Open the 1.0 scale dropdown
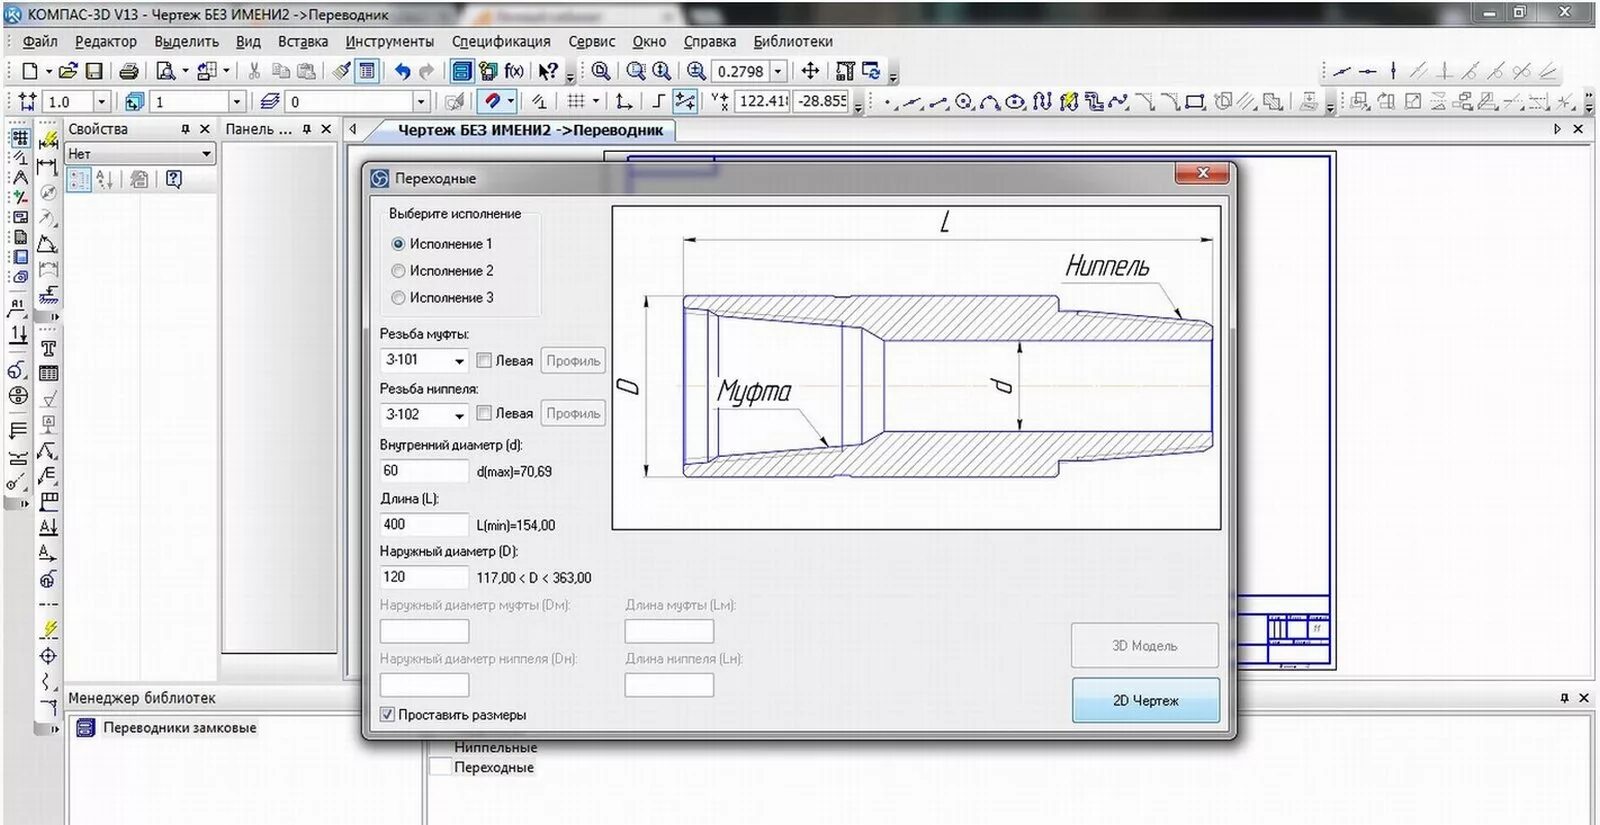This screenshot has height=825, width=1600. [101, 101]
